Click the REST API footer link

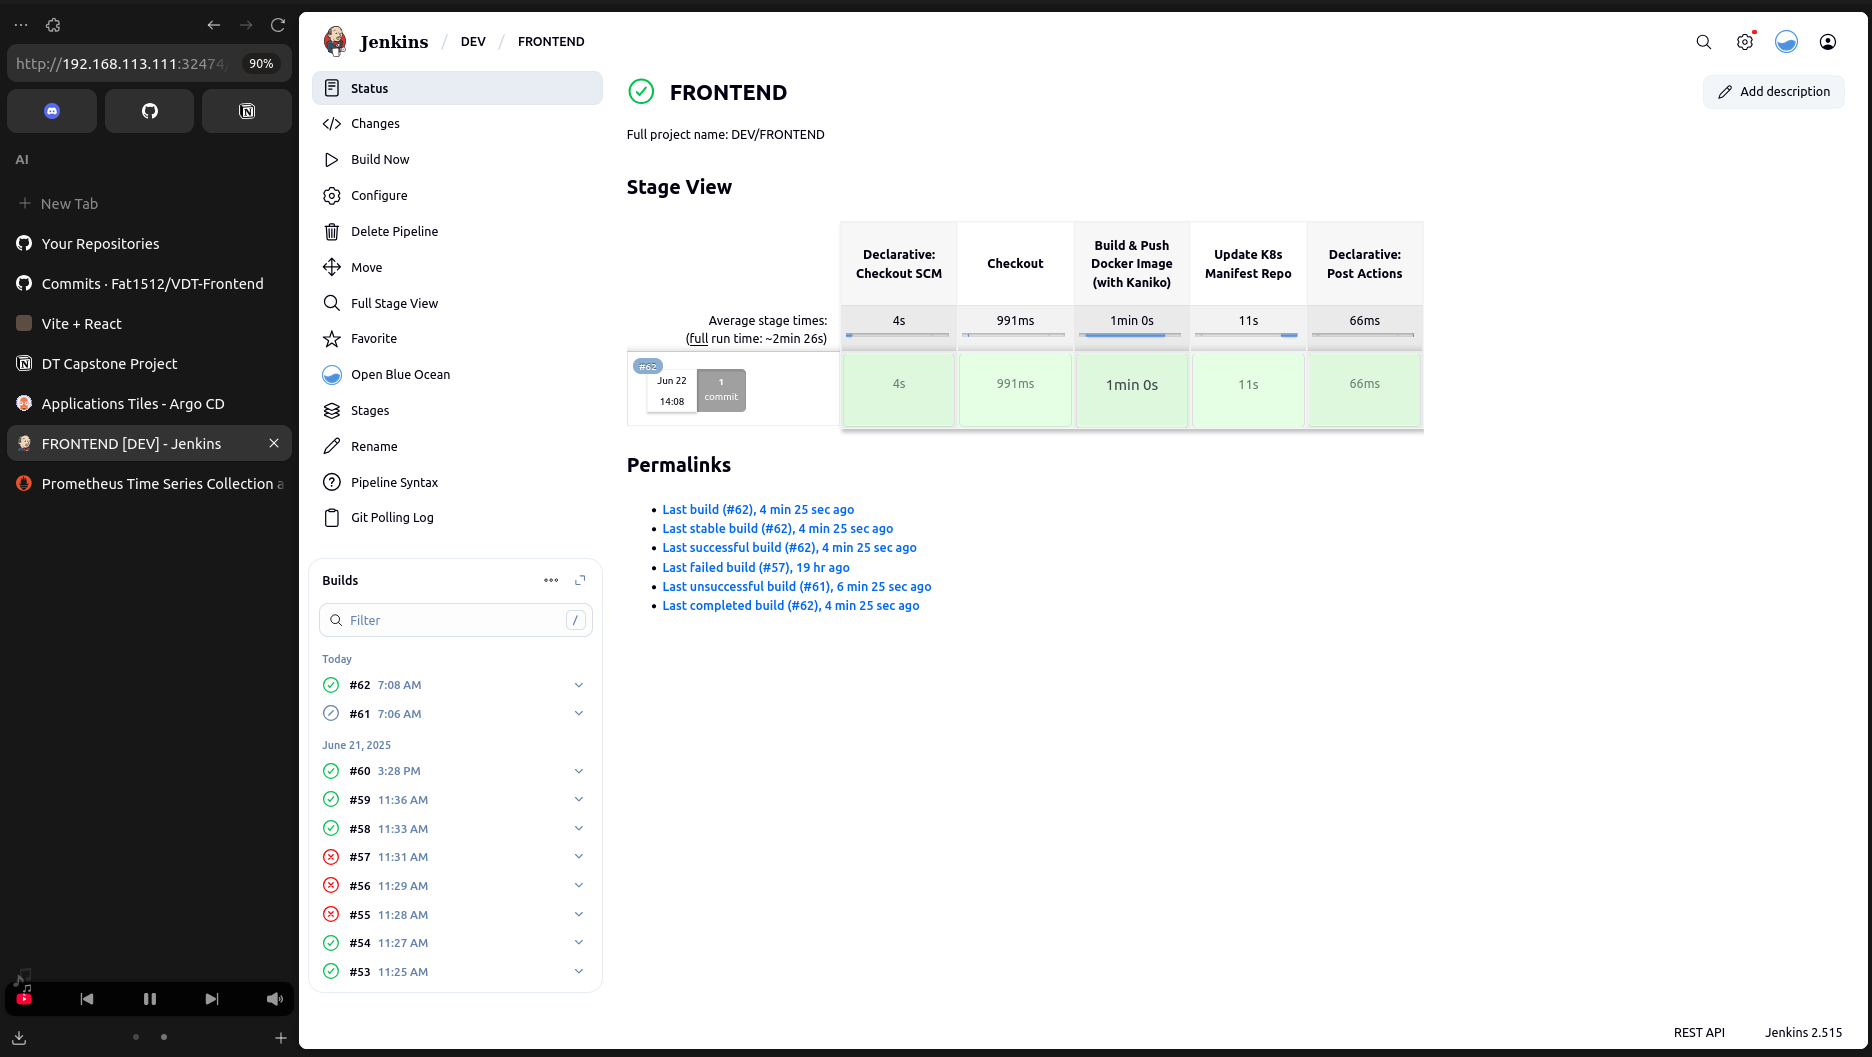click(x=1699, y=1033)
